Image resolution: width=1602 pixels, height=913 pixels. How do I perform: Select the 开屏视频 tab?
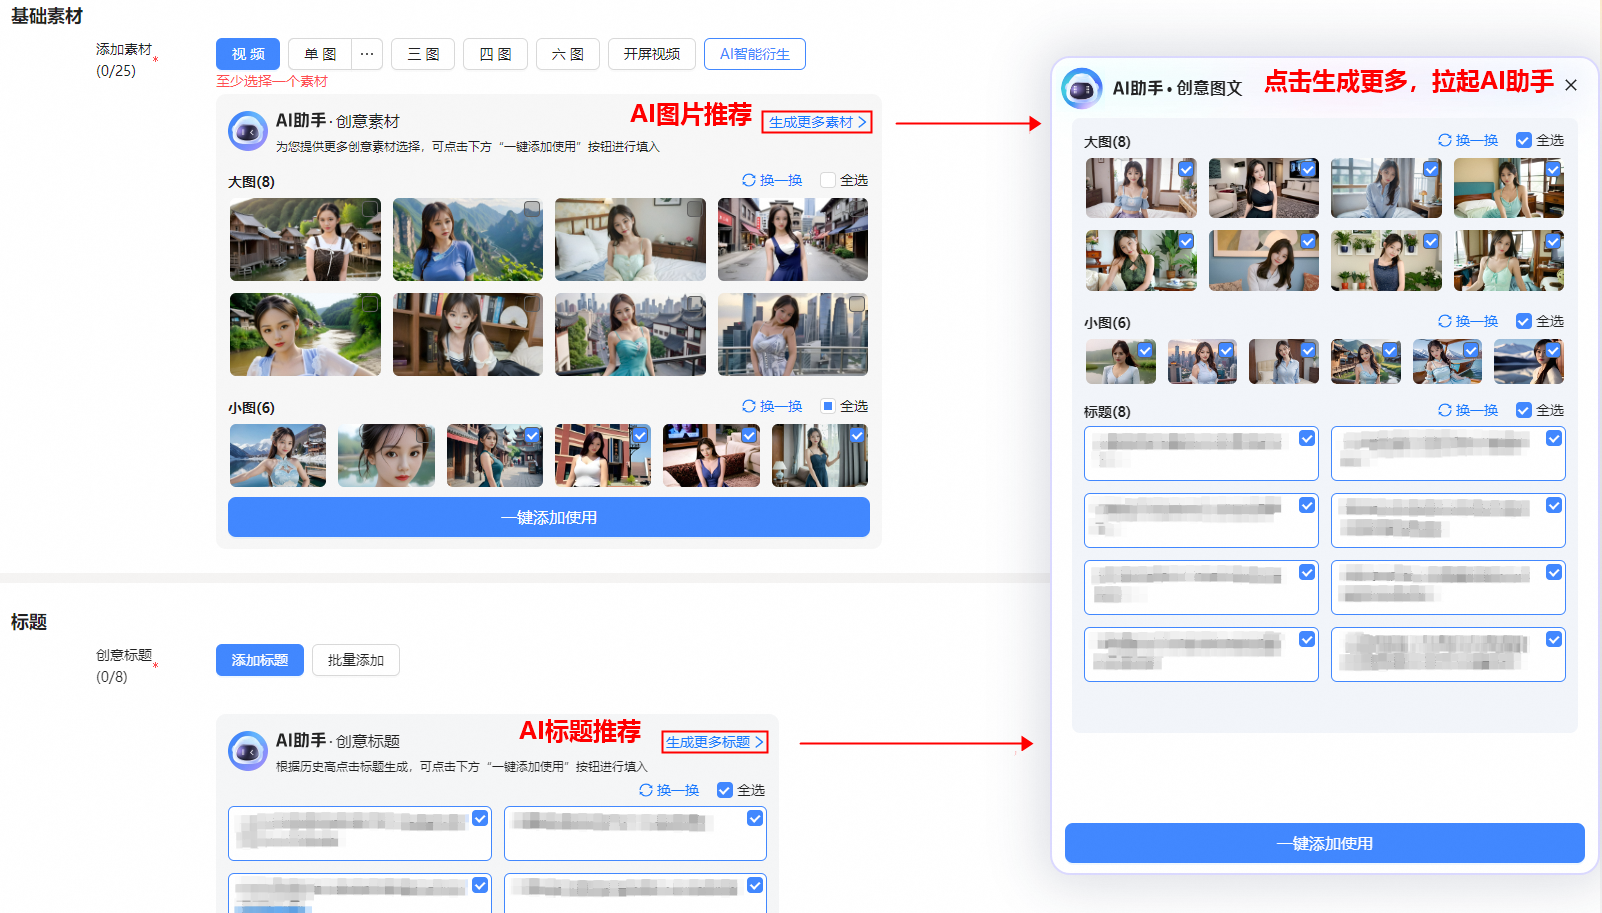(x=651, y=54)
